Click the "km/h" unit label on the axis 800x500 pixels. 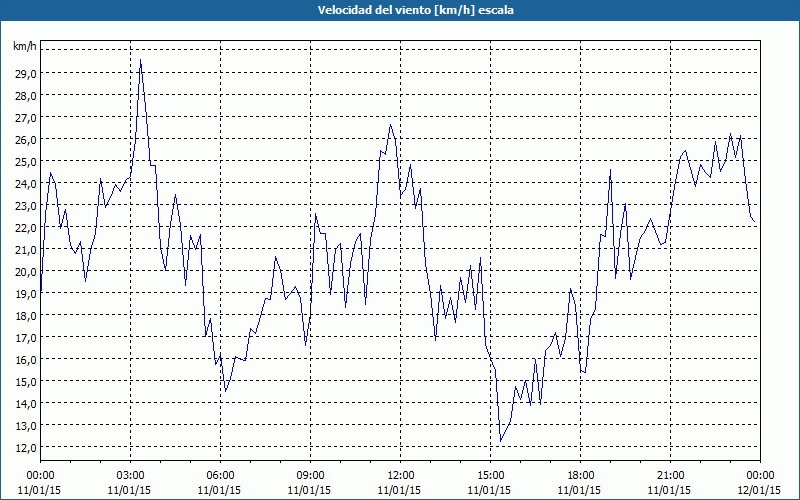click(24, 46)
